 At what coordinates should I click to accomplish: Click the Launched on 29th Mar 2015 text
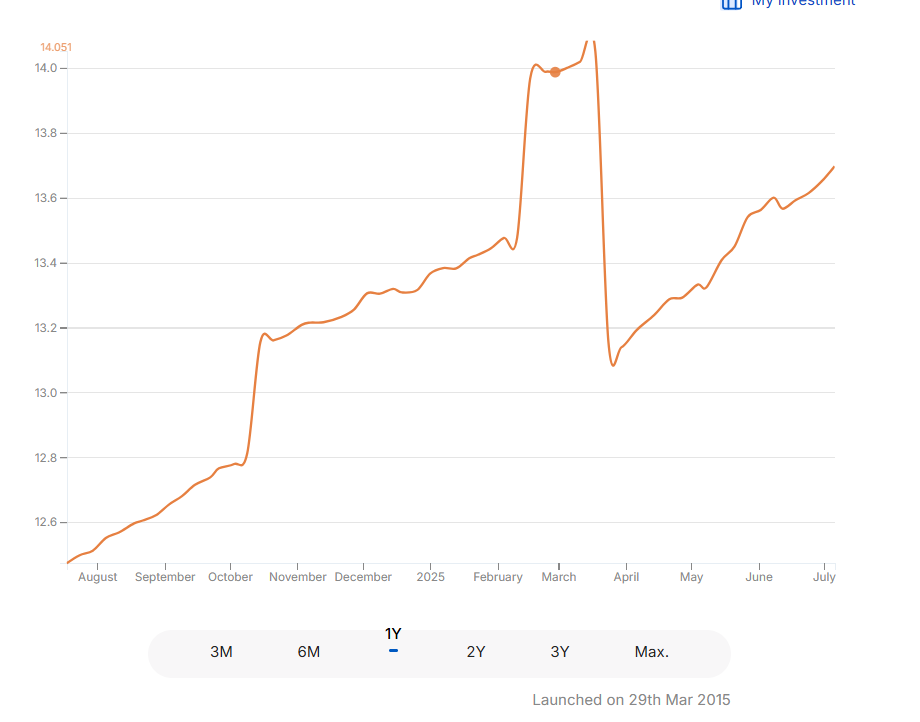pos(631,700)
